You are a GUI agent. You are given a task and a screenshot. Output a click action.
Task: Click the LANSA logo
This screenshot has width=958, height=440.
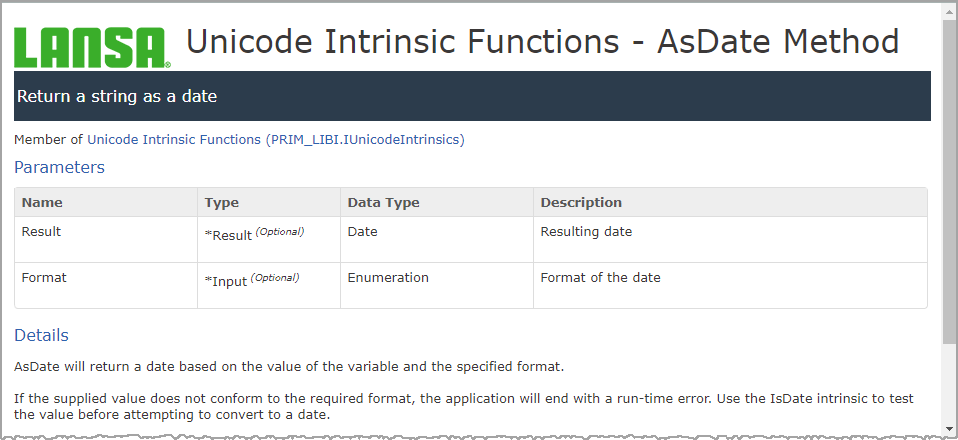coord(92,46)
